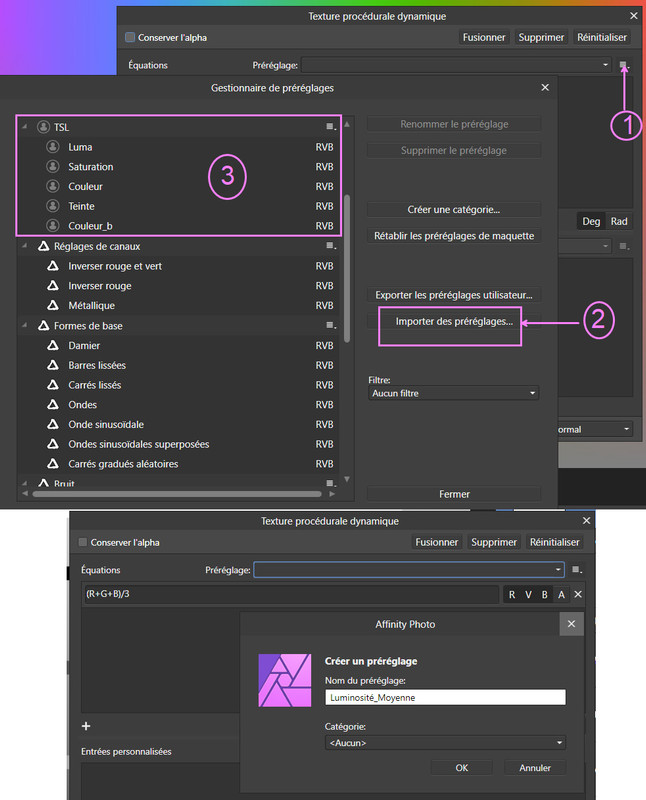Click the Affinity icon next to Damier

point(53,345)
